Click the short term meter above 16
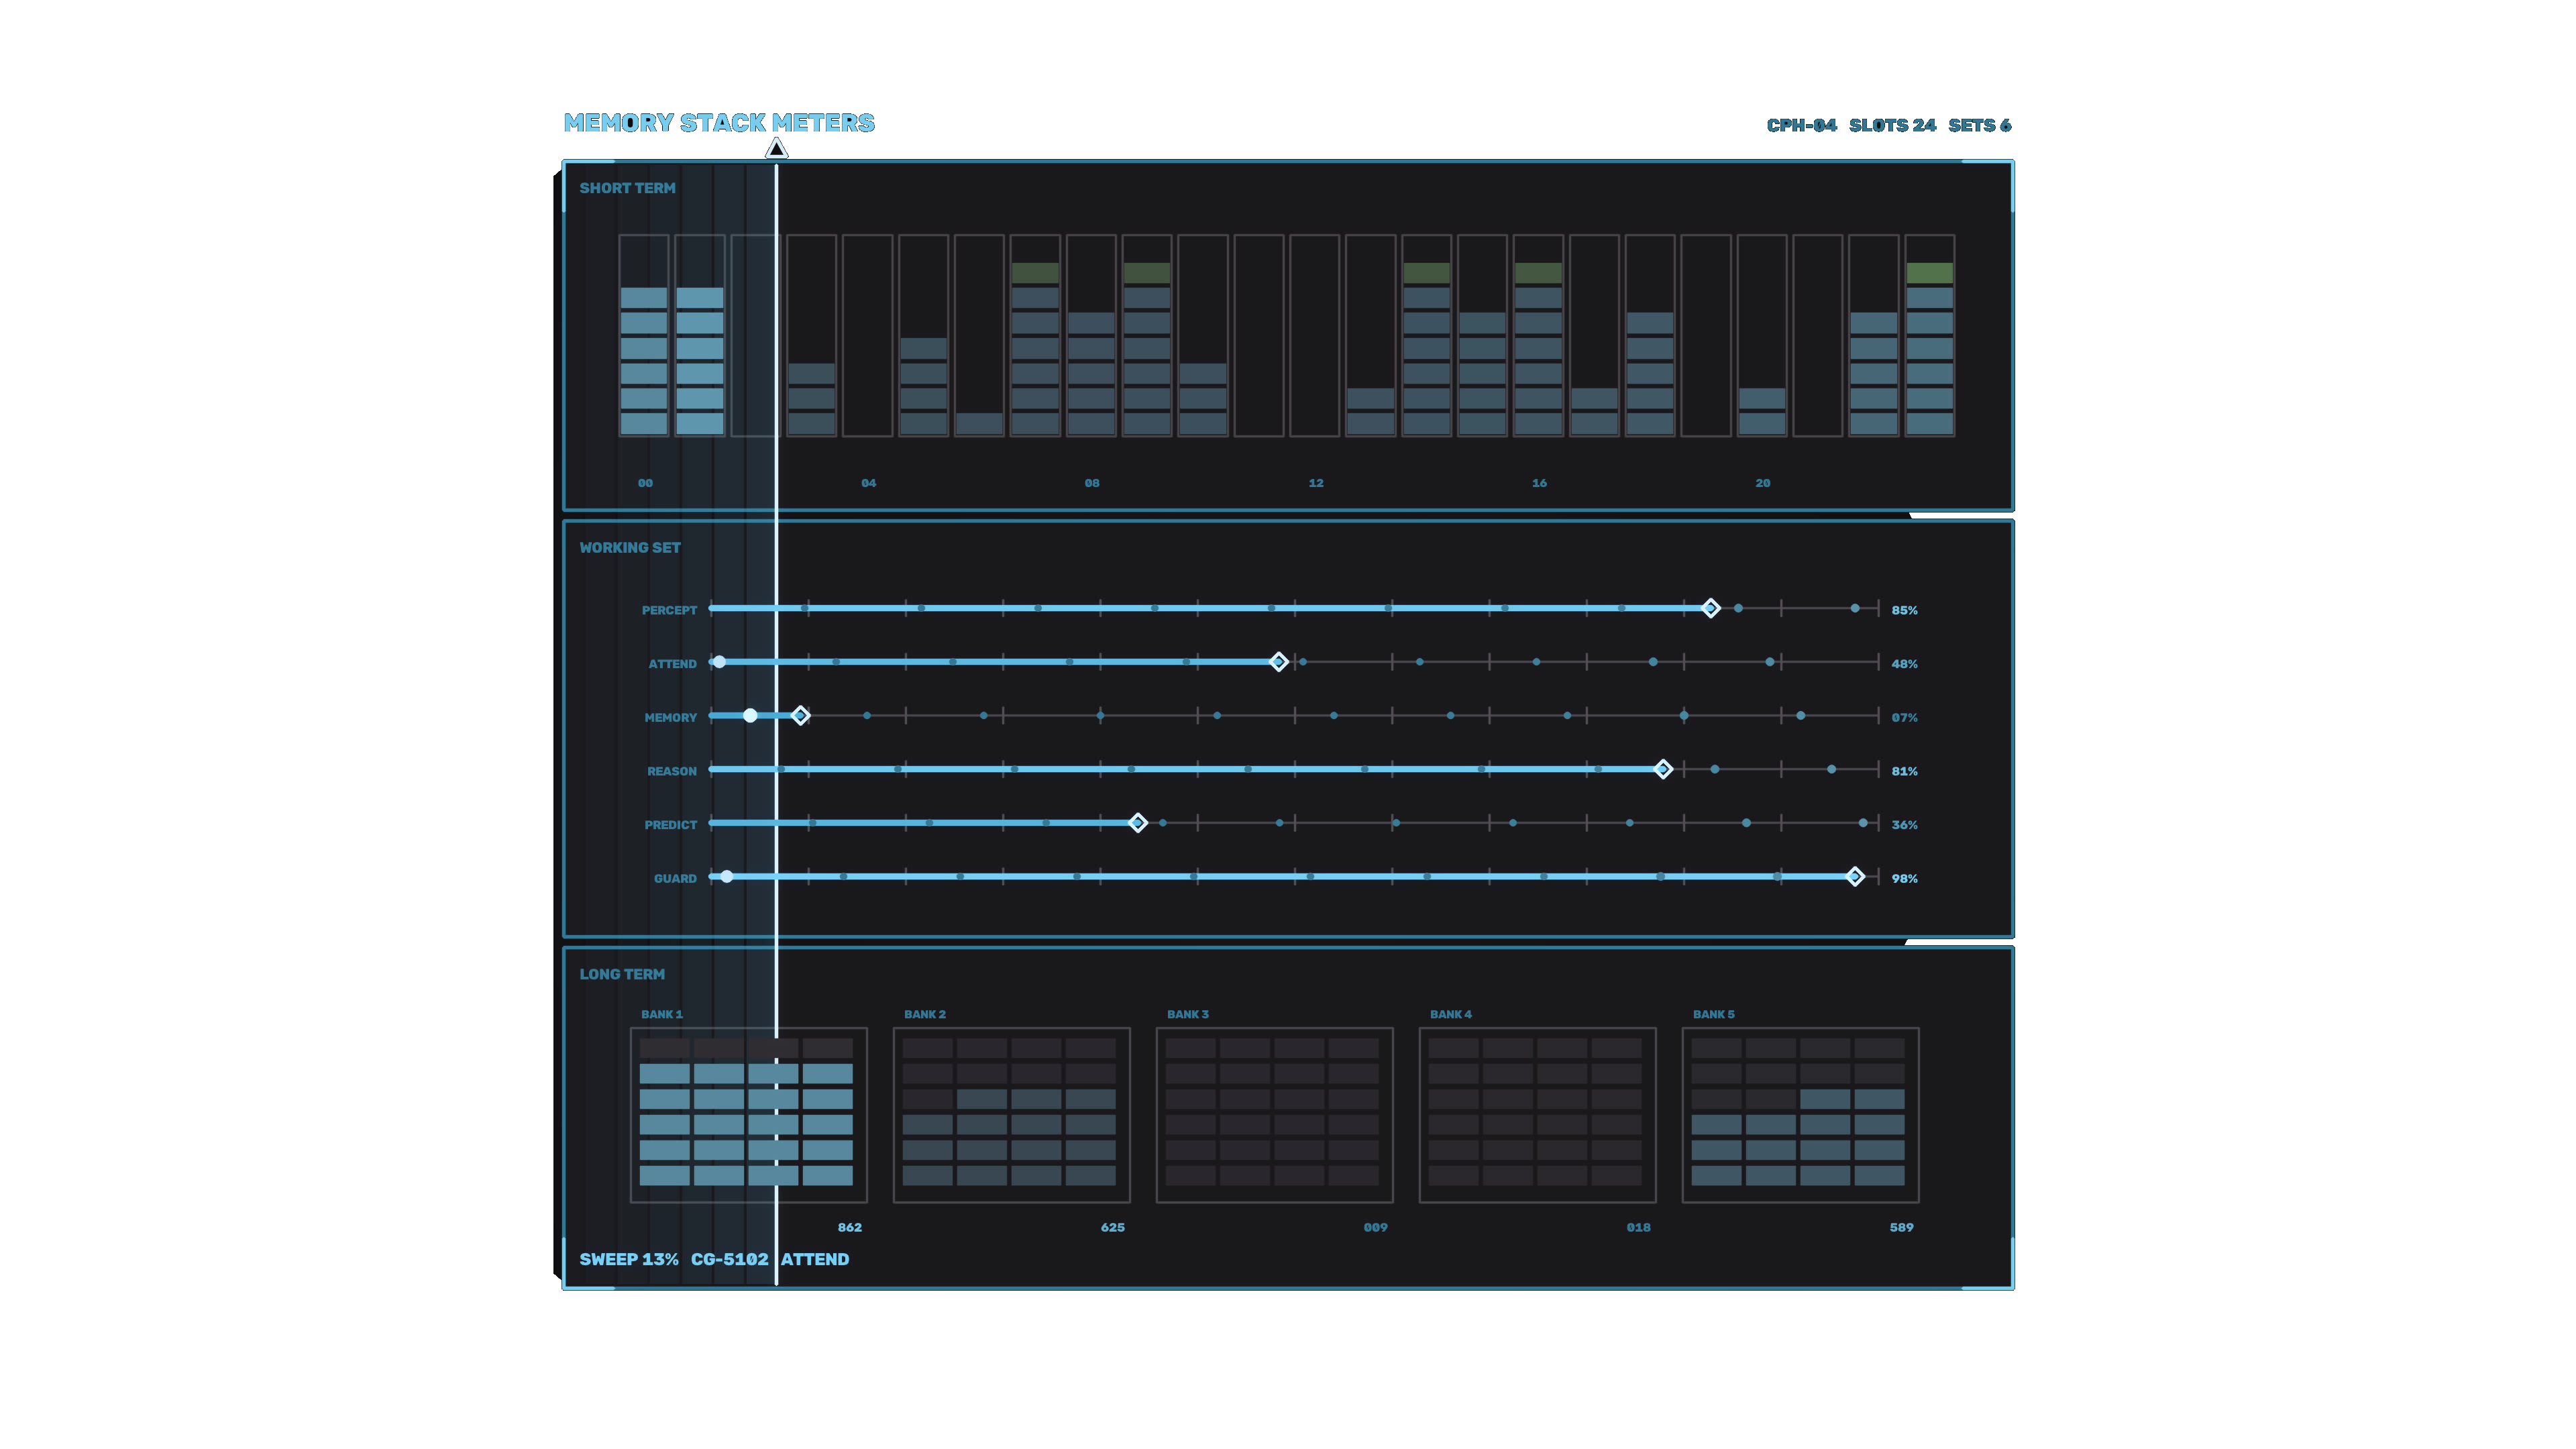The image size is (2576, 1449). [1538, 336]
